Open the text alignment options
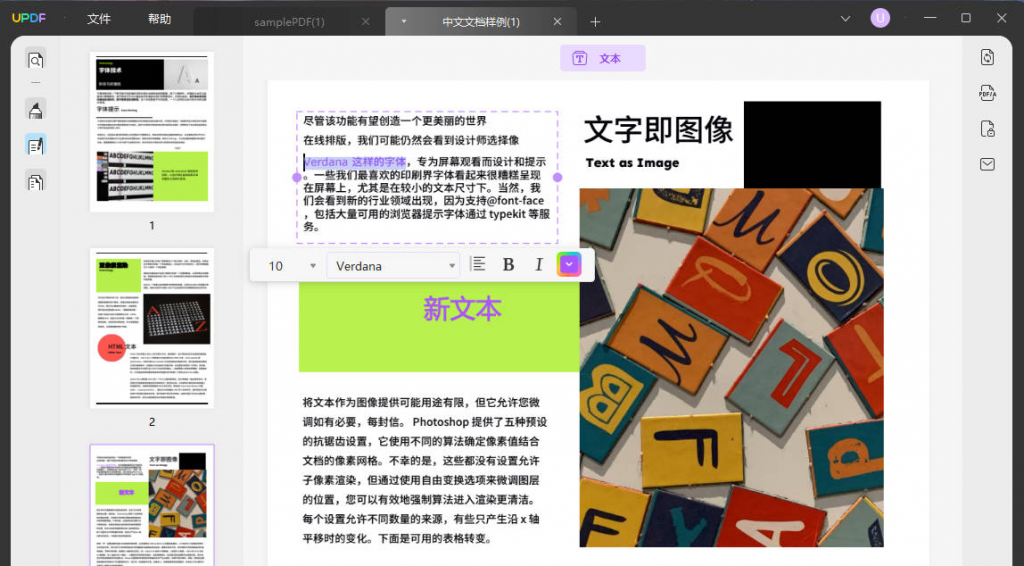The height and width of the screenshot is (566, 1024). pos(478,265)
